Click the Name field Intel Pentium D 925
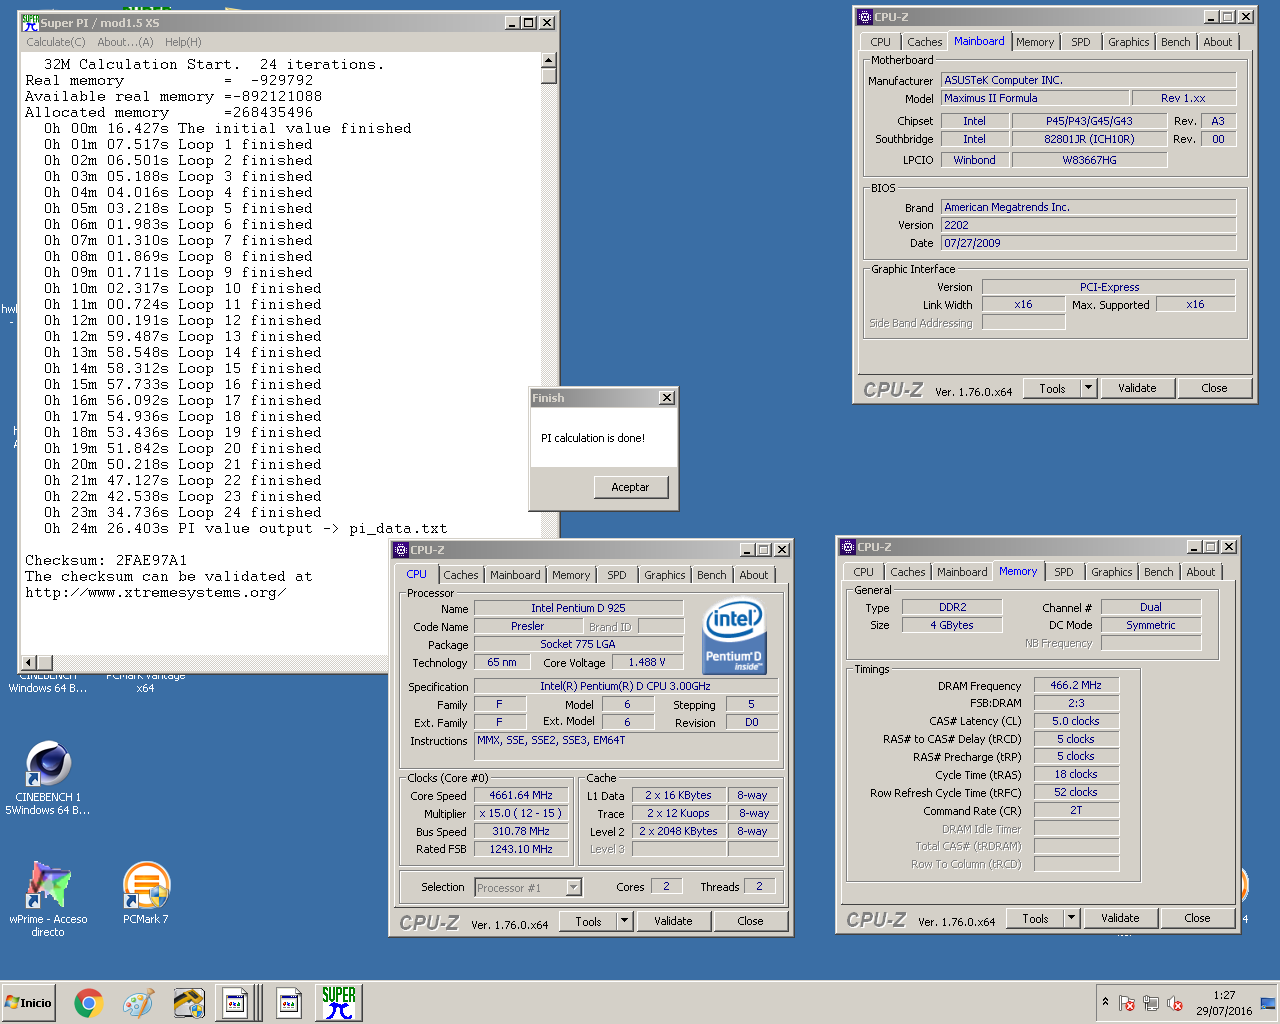This screenshot has height=1024, width=1280. coord(578,608)
